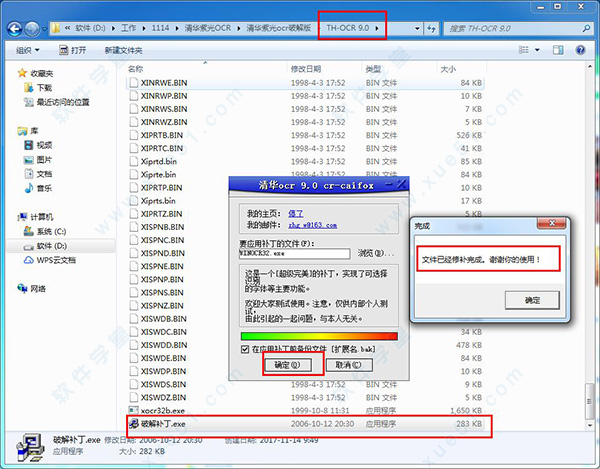Show hidden breadcrumb path via double chevron
Image resolution: width=600 pixels, height=469 pixels.
pyautogui.click(x=67, y=28)
